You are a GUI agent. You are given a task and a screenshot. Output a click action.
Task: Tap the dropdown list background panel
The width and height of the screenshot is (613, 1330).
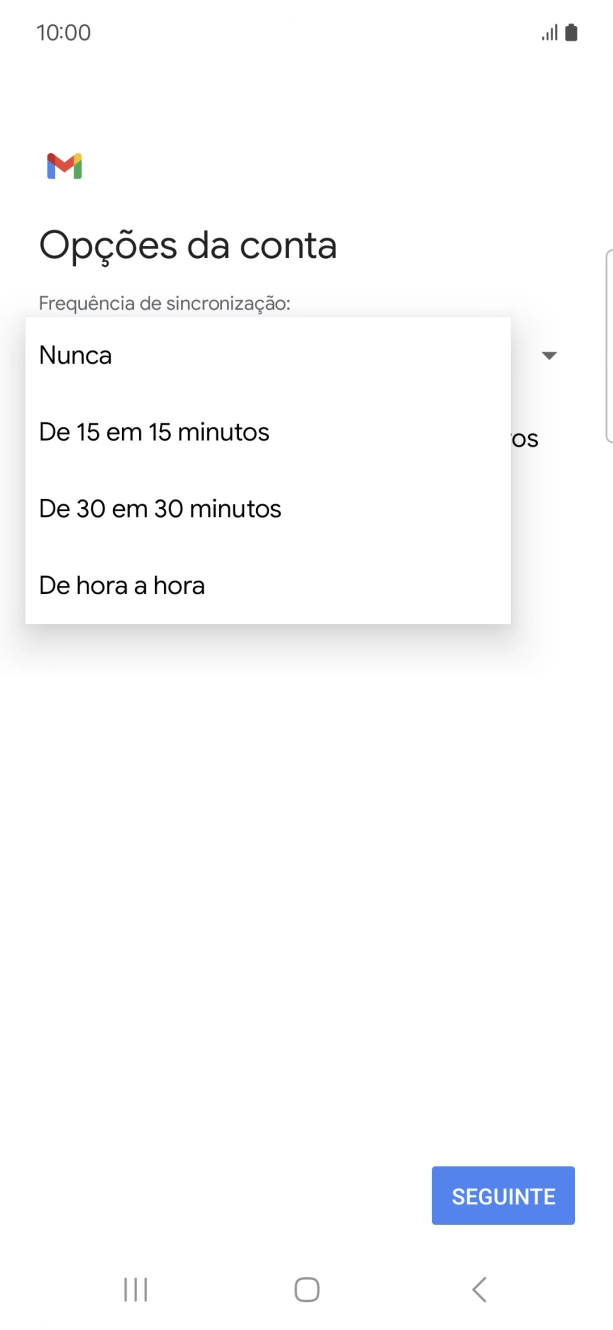[268, 470]
